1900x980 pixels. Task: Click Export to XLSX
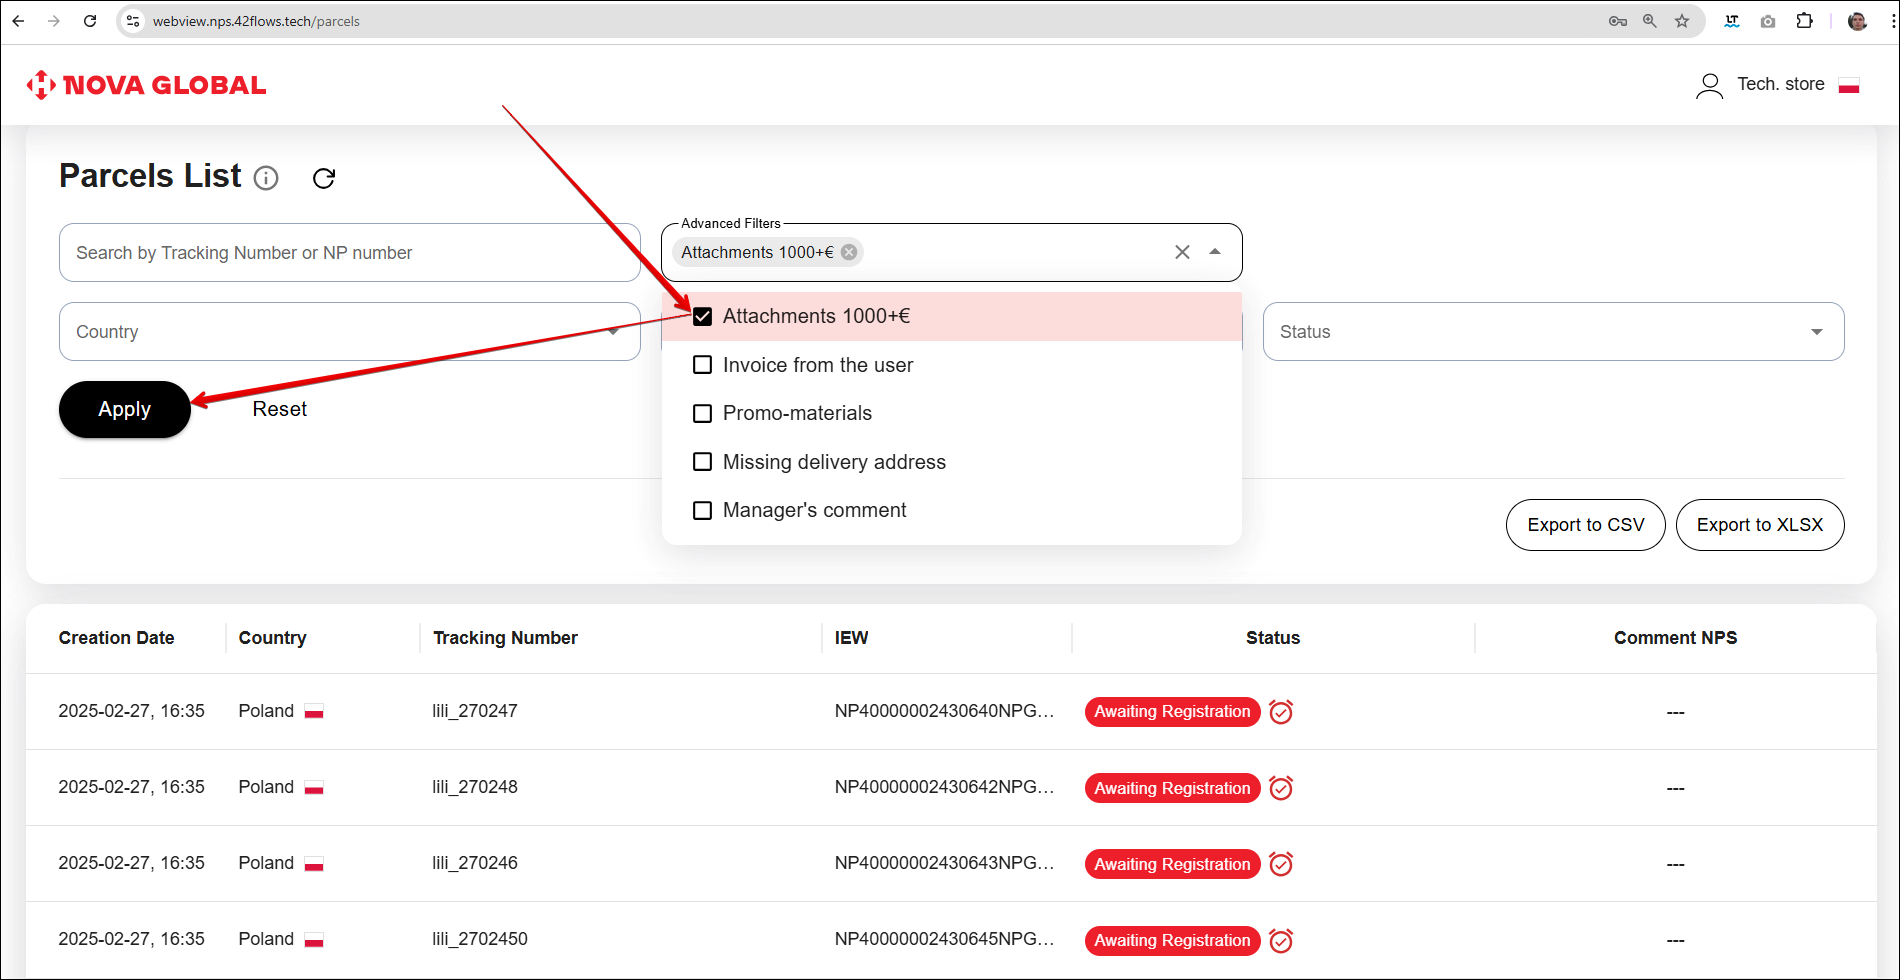(x=1759, y=525)
